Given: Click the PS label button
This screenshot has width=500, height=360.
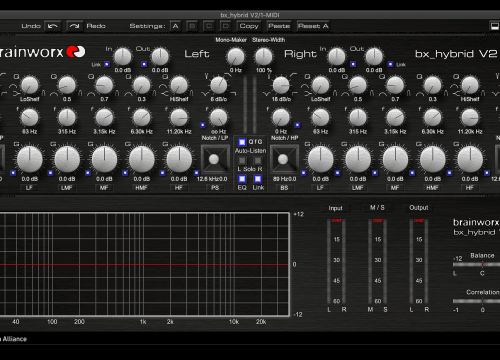Looking at the screenshot, I should tap(215, 188).
